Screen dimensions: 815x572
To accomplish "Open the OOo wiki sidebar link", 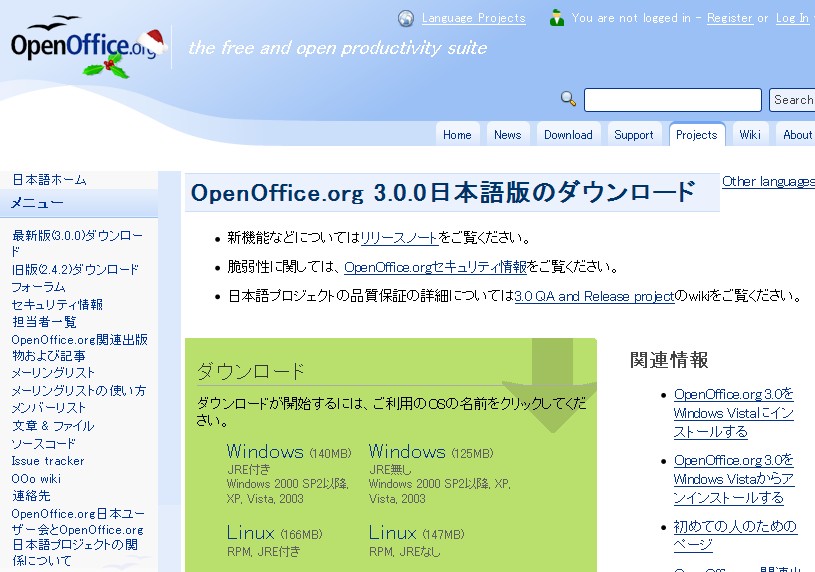I will tap(36, 478).
